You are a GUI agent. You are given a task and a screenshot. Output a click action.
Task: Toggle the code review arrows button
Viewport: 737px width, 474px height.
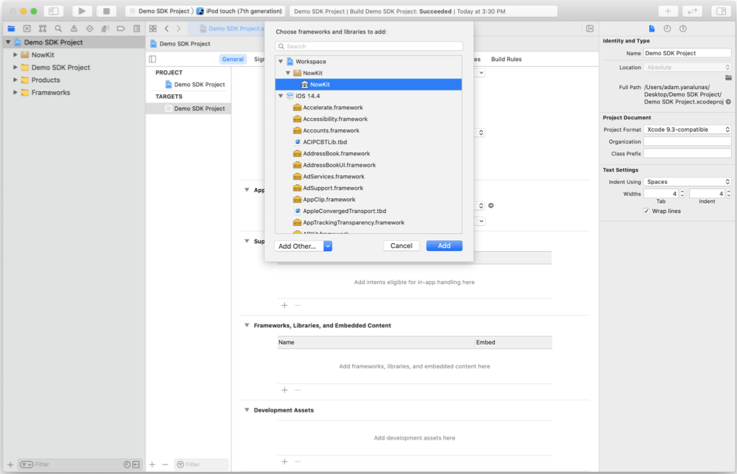coord(692,11)
